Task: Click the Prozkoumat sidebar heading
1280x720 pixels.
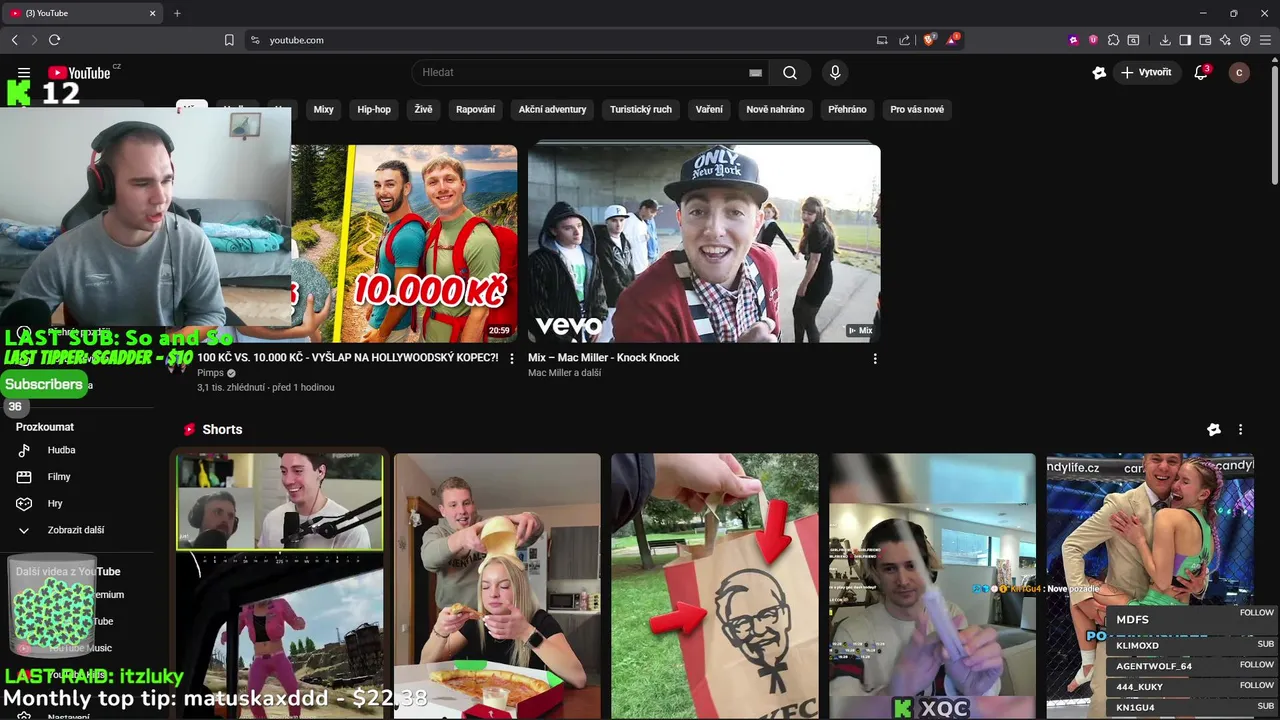Action: (x=45, y=427)
